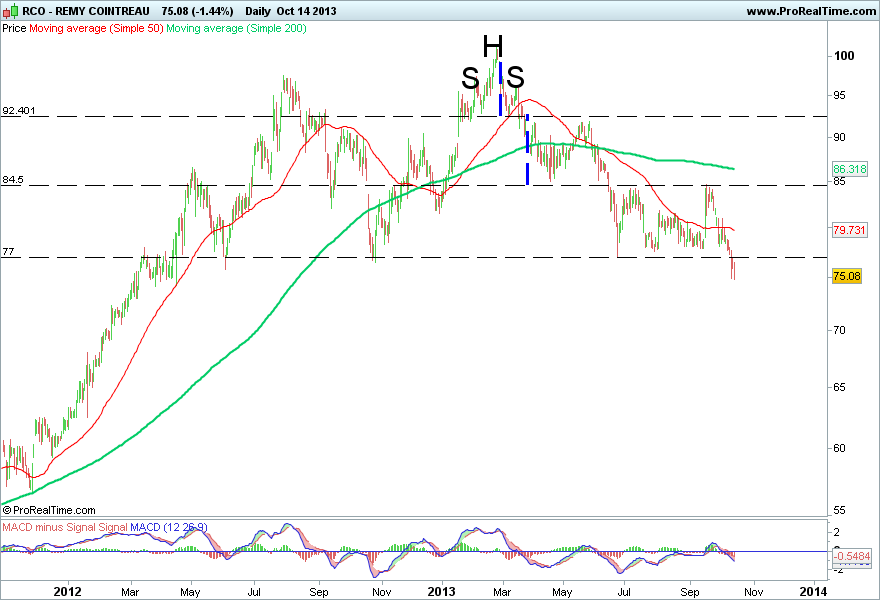
Task: Click the 70 price axis label
Action: [x=839, y=331]
